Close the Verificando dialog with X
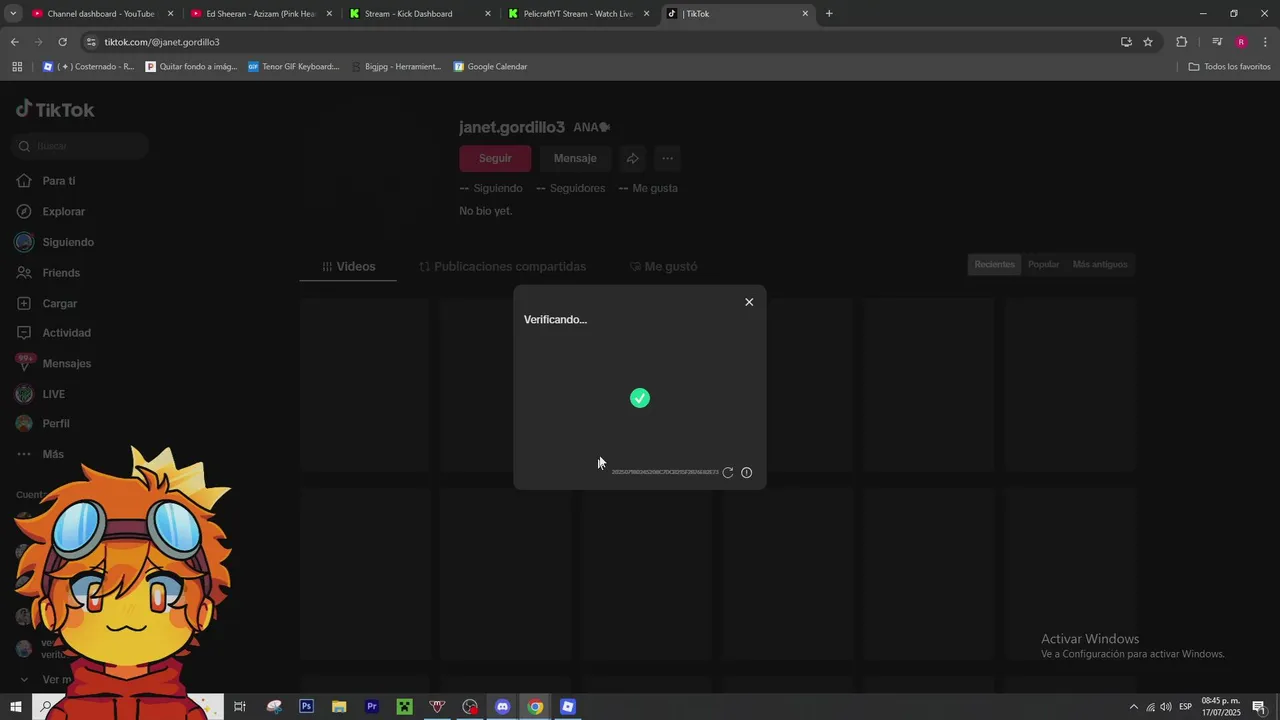Screen dimensions: 1280x720 coord(749,302)
